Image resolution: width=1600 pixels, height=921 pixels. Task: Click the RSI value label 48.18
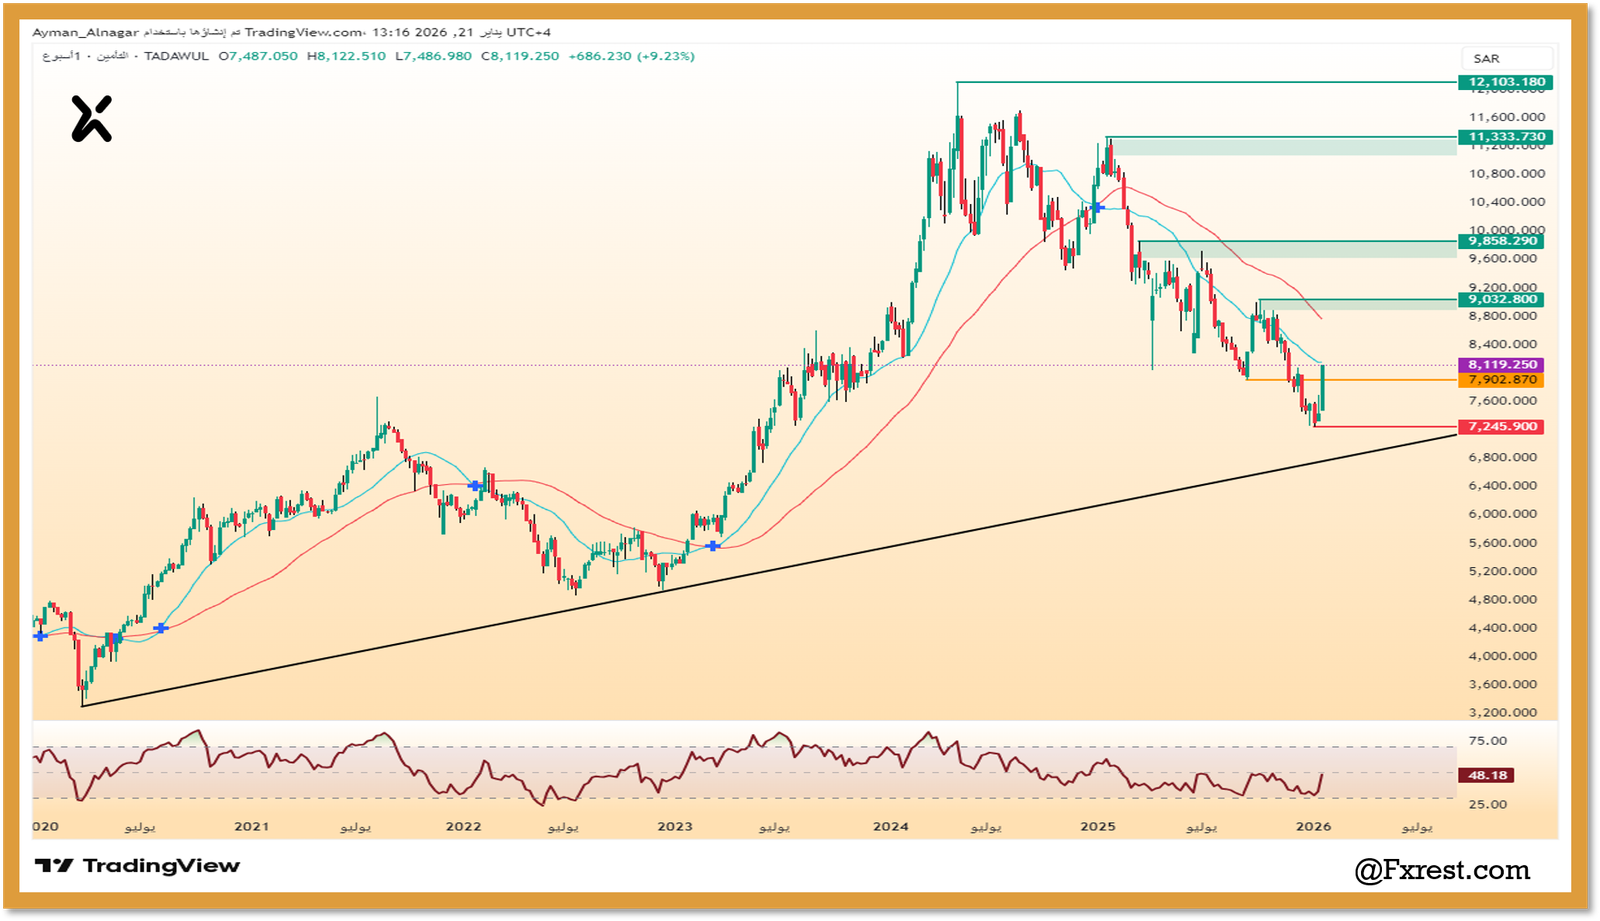1487,775
